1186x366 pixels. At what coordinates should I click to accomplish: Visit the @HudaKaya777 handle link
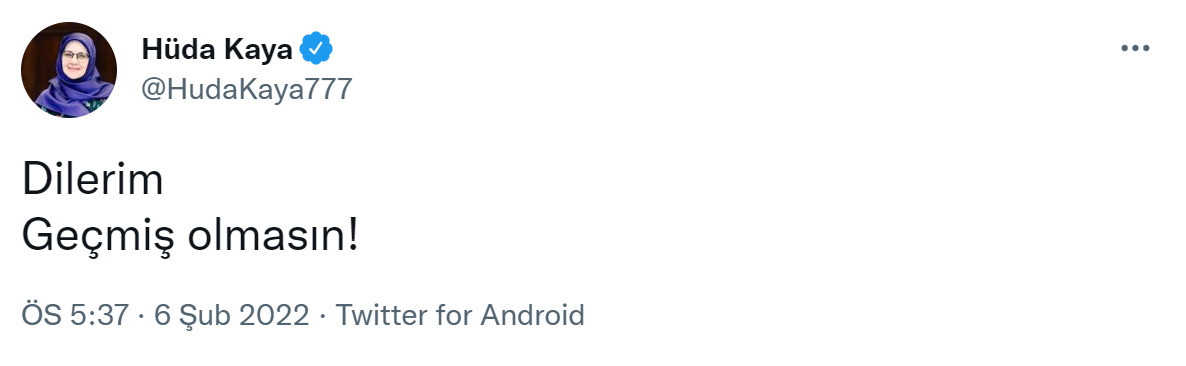pos(247,89)
